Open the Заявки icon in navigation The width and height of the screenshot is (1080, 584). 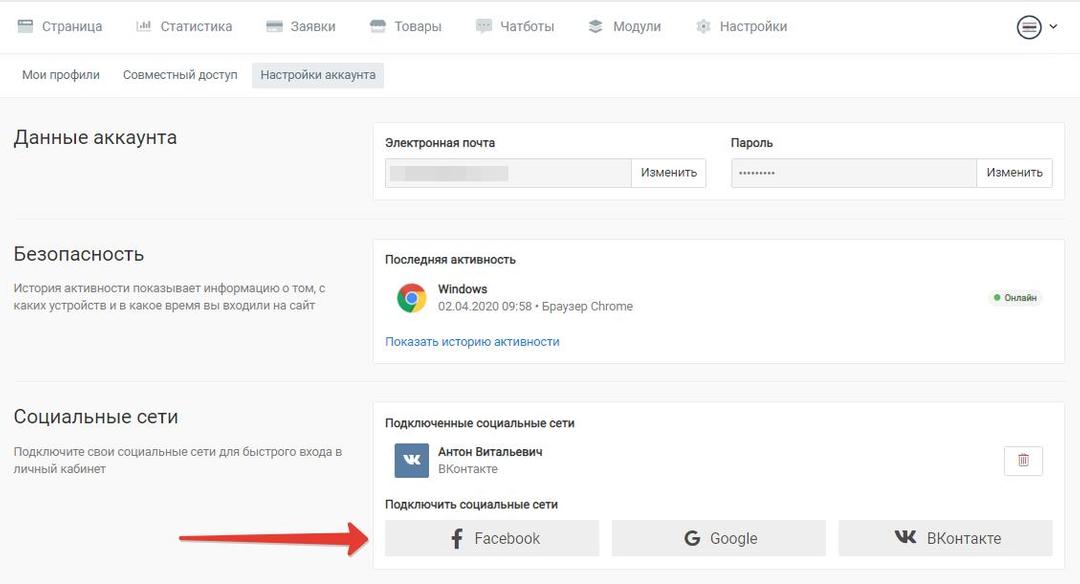(x=274, y=26)
